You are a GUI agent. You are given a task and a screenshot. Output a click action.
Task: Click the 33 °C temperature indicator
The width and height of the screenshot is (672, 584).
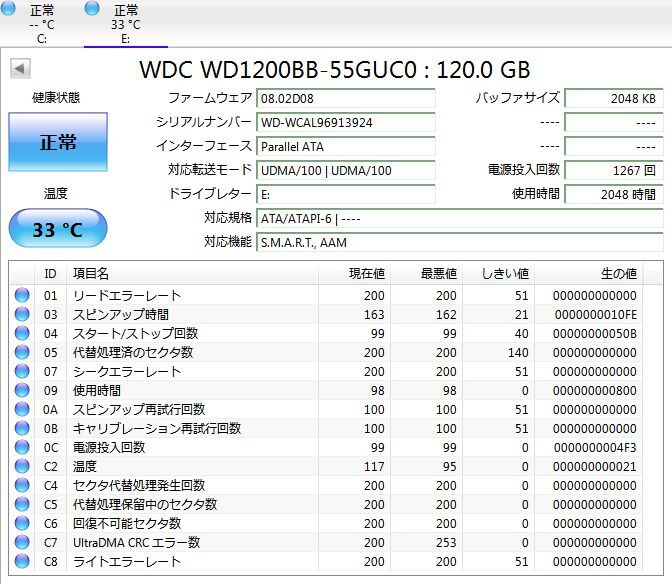point(58,229)
